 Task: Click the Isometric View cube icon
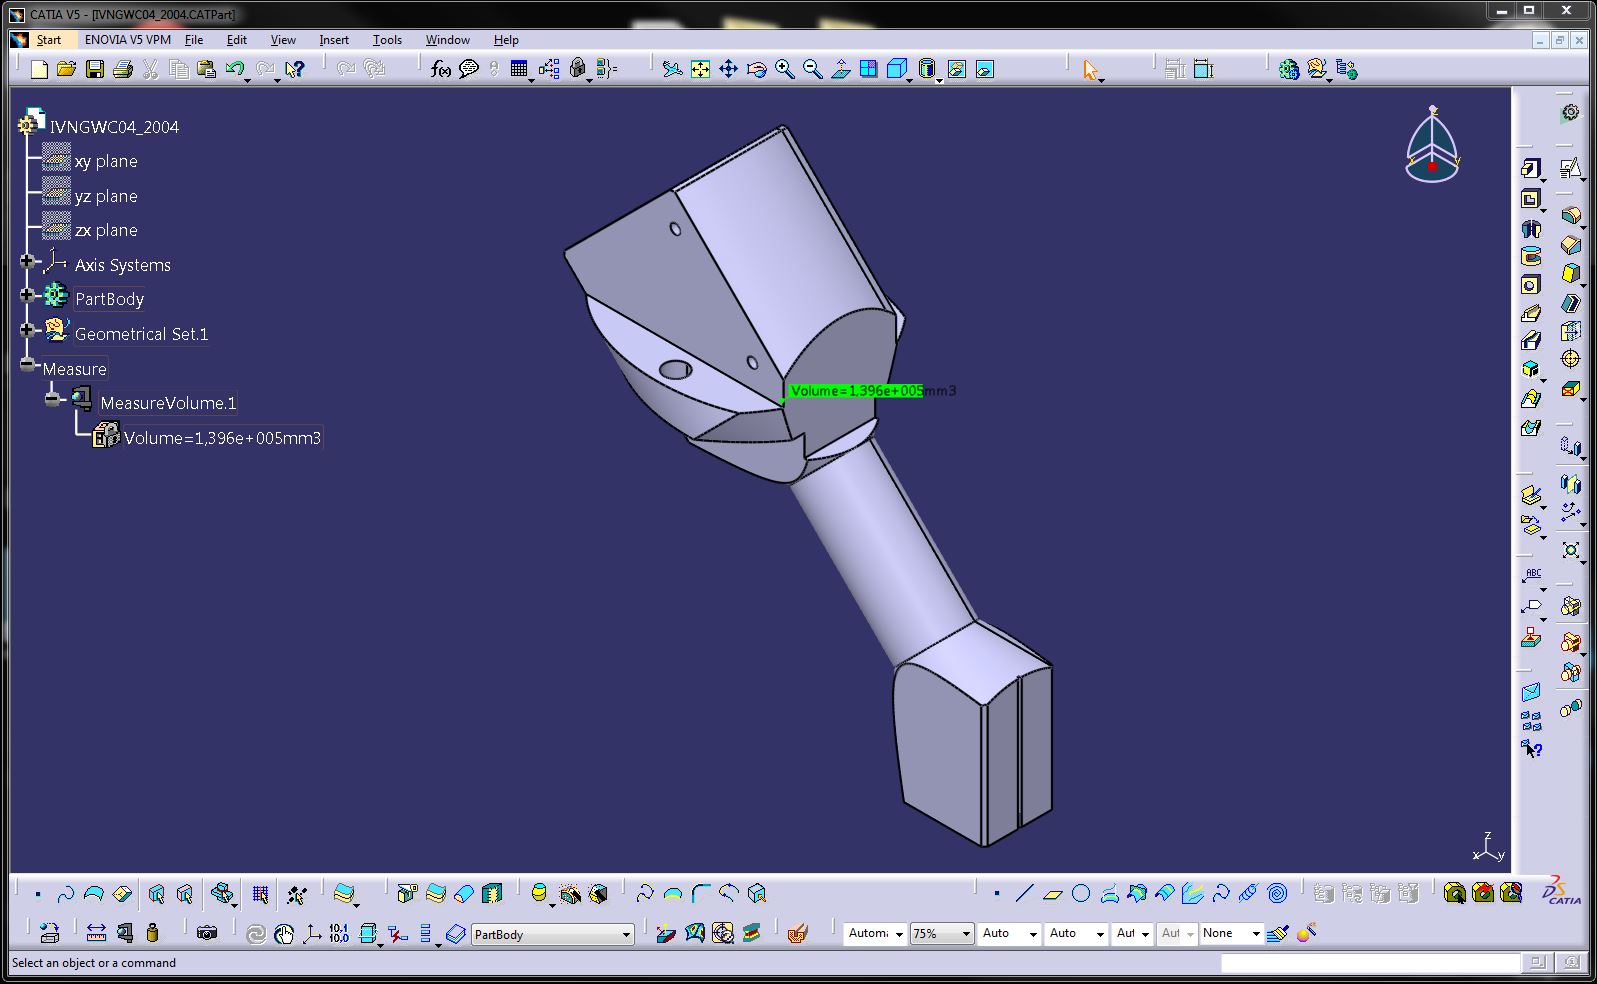897,69
